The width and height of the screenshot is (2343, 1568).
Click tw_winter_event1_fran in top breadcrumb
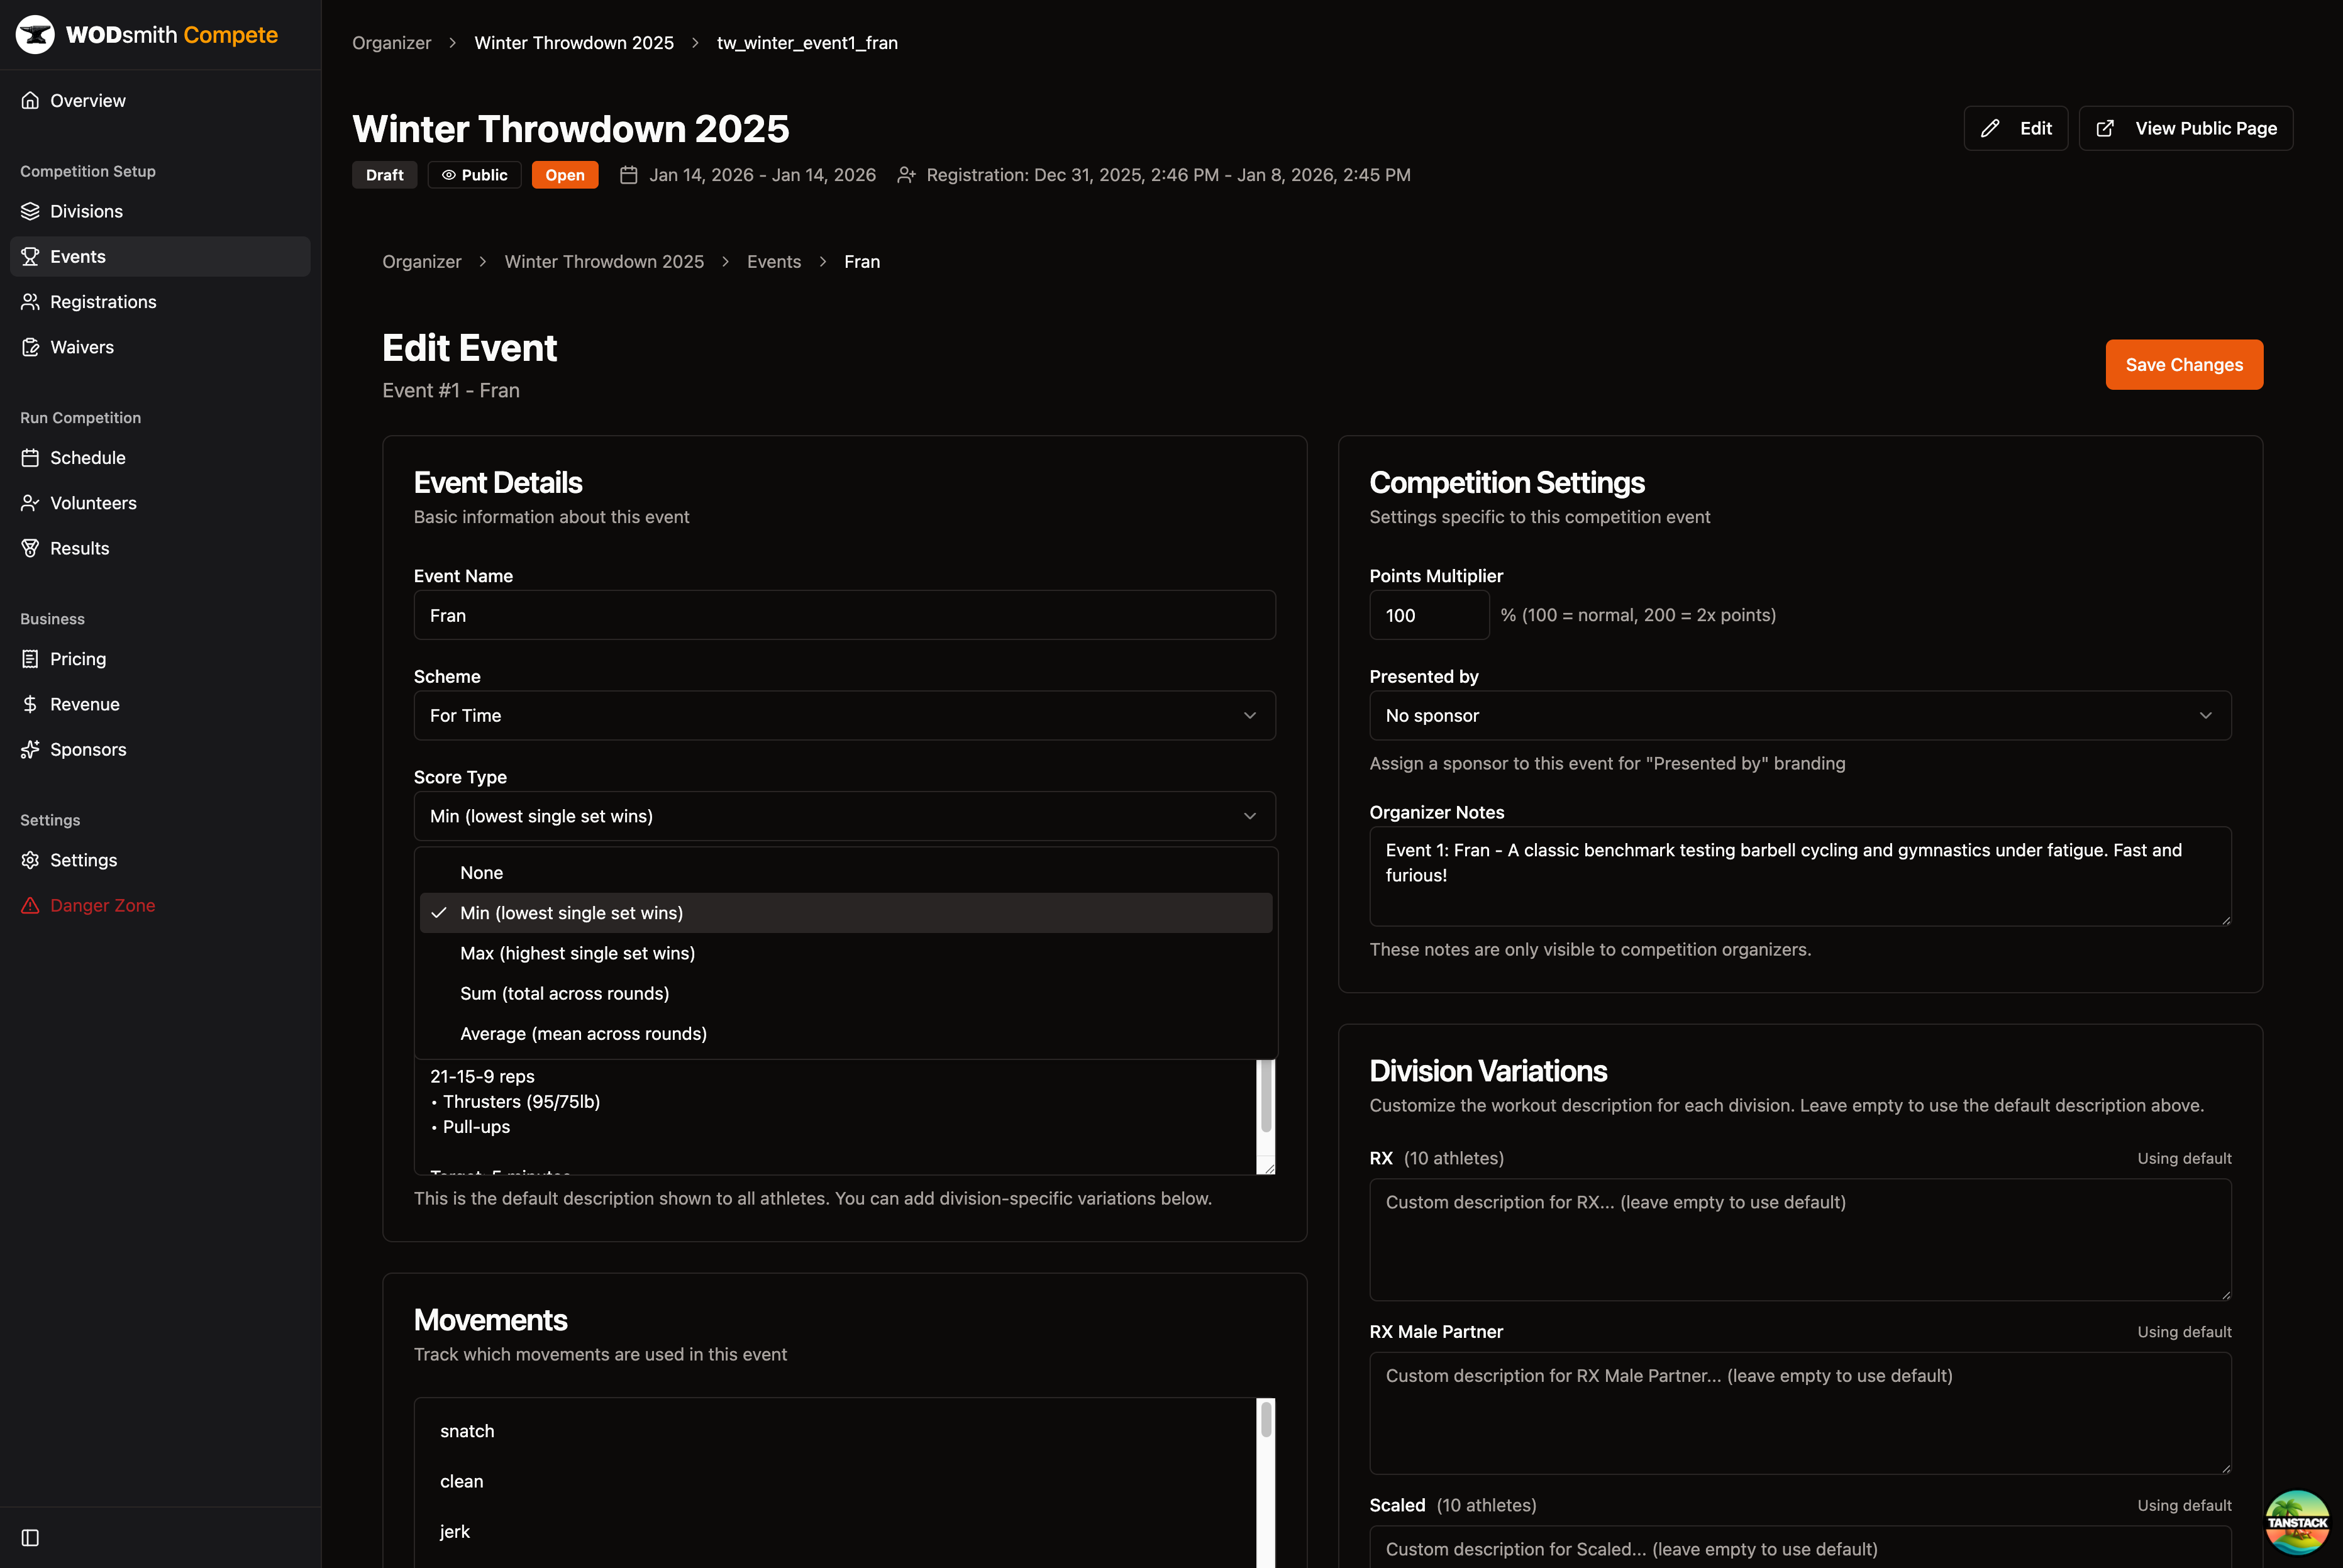[x=807, y=43]
